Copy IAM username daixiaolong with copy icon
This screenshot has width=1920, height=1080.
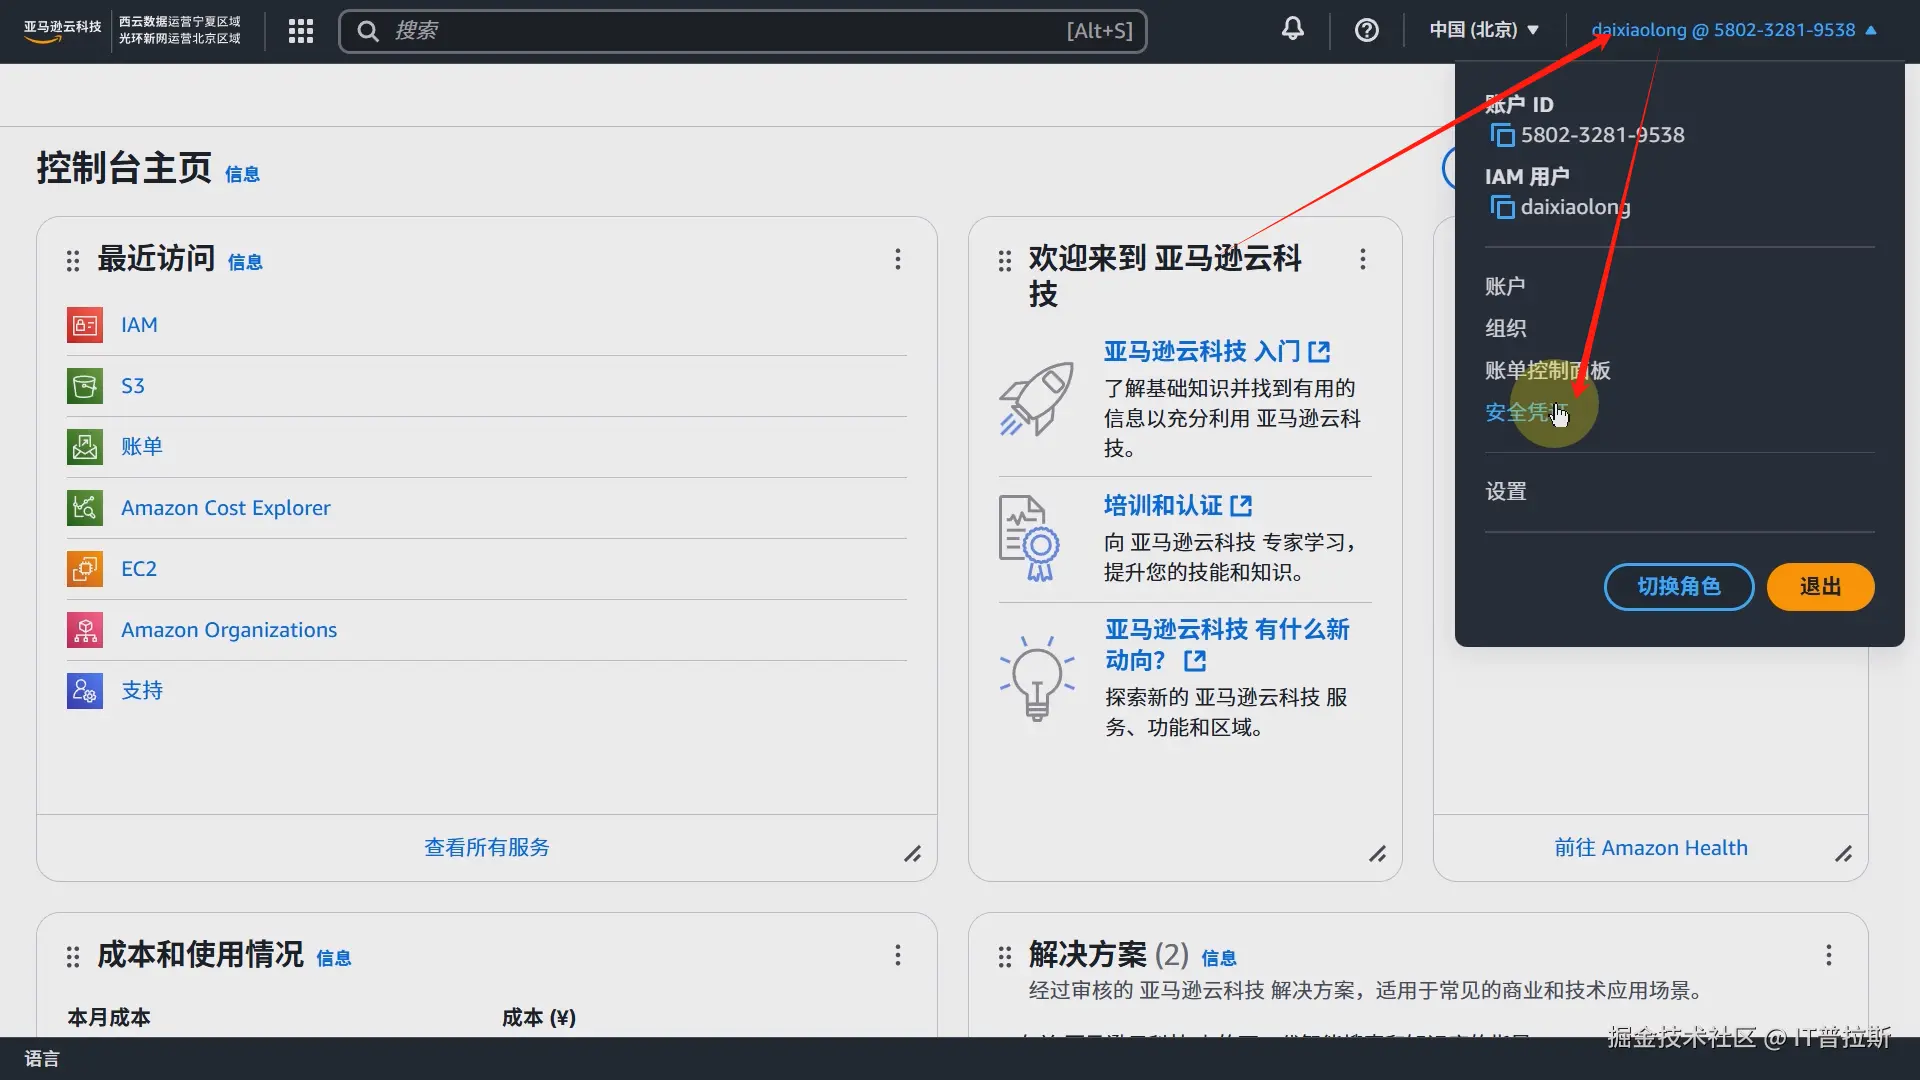click(1502, 207)
